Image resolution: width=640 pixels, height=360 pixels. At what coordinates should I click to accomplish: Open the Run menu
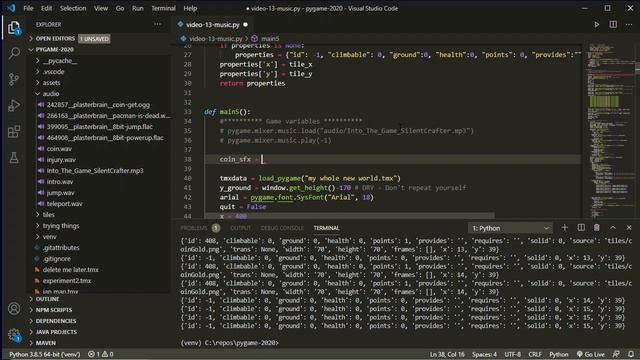(138, 8)
